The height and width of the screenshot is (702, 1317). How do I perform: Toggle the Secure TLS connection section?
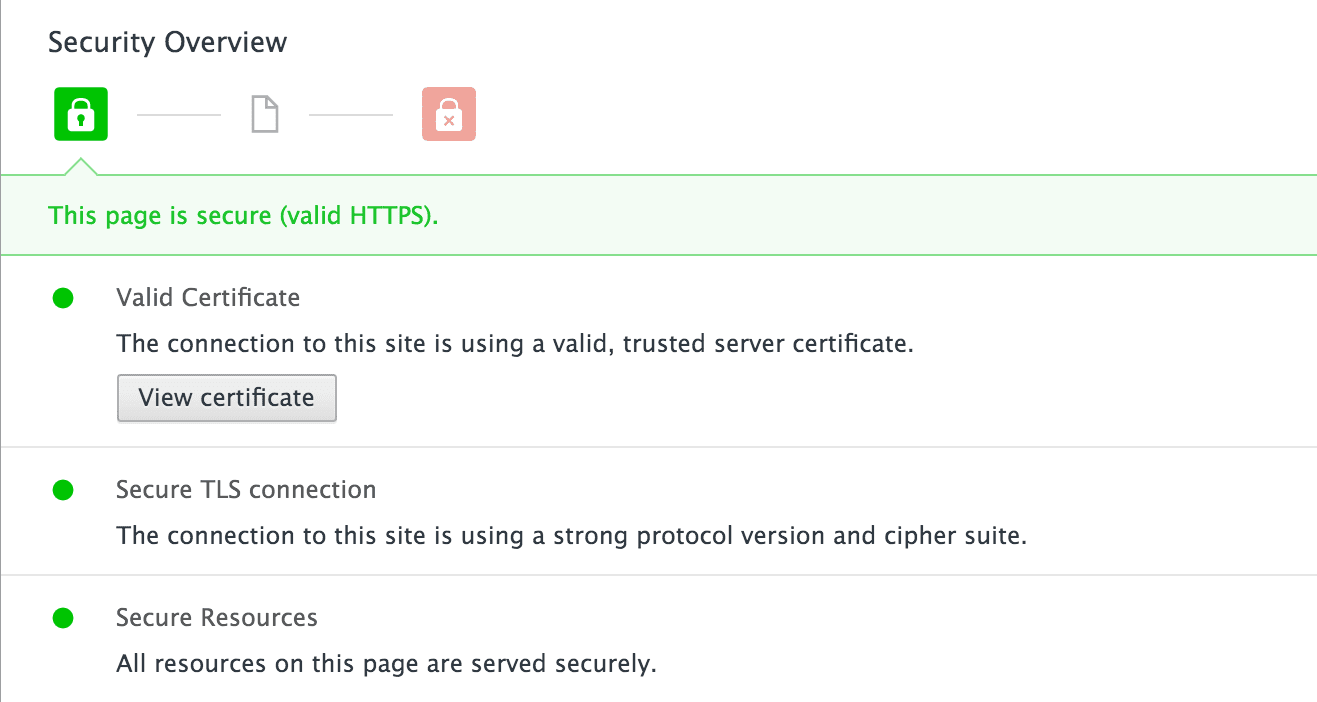(246, 489)
